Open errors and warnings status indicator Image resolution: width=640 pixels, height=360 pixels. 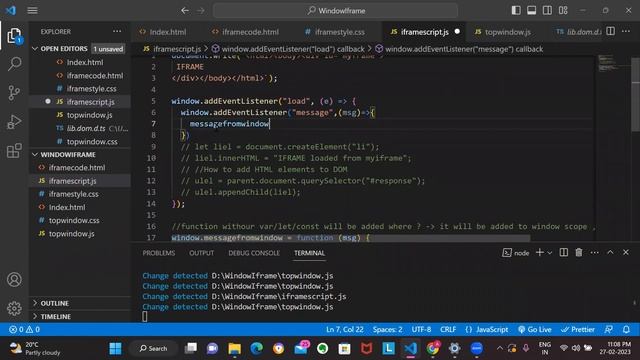(24, 329)
